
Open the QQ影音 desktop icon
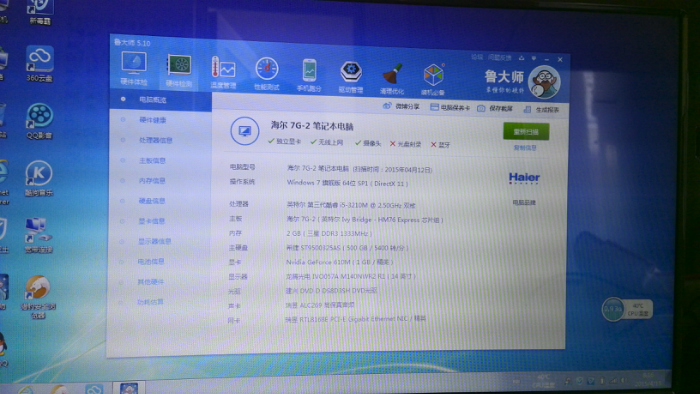39,120
